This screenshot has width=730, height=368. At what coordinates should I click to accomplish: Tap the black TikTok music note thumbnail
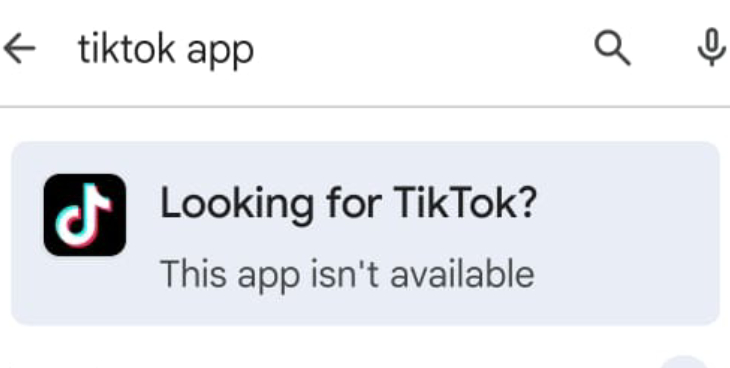[x=84, y=215]
